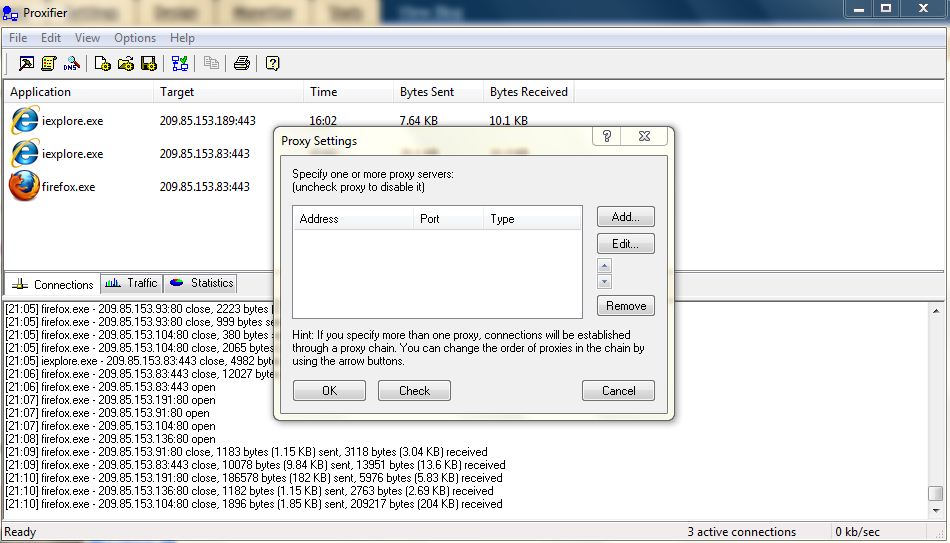Click the Add... button in Proxy Settings
The height and width of the screenshot is (543, 950).
coord(625,217)
